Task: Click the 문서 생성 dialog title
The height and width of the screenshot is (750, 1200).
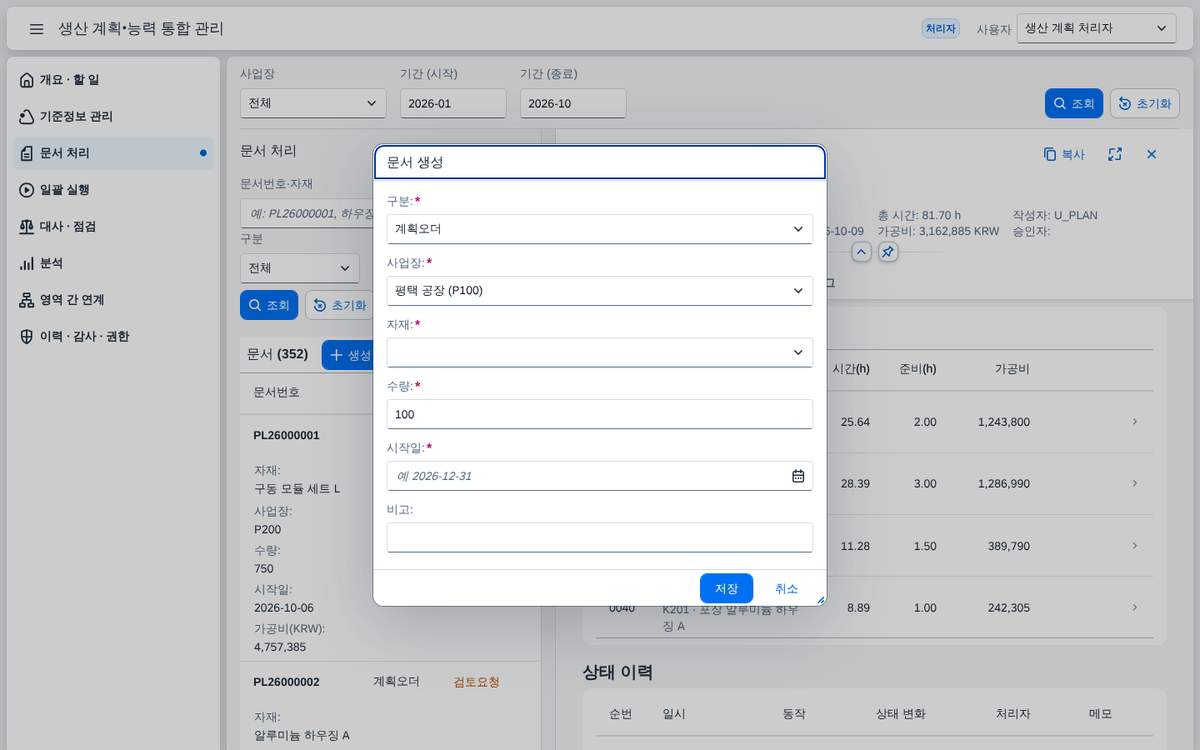Action: (415, 162)
